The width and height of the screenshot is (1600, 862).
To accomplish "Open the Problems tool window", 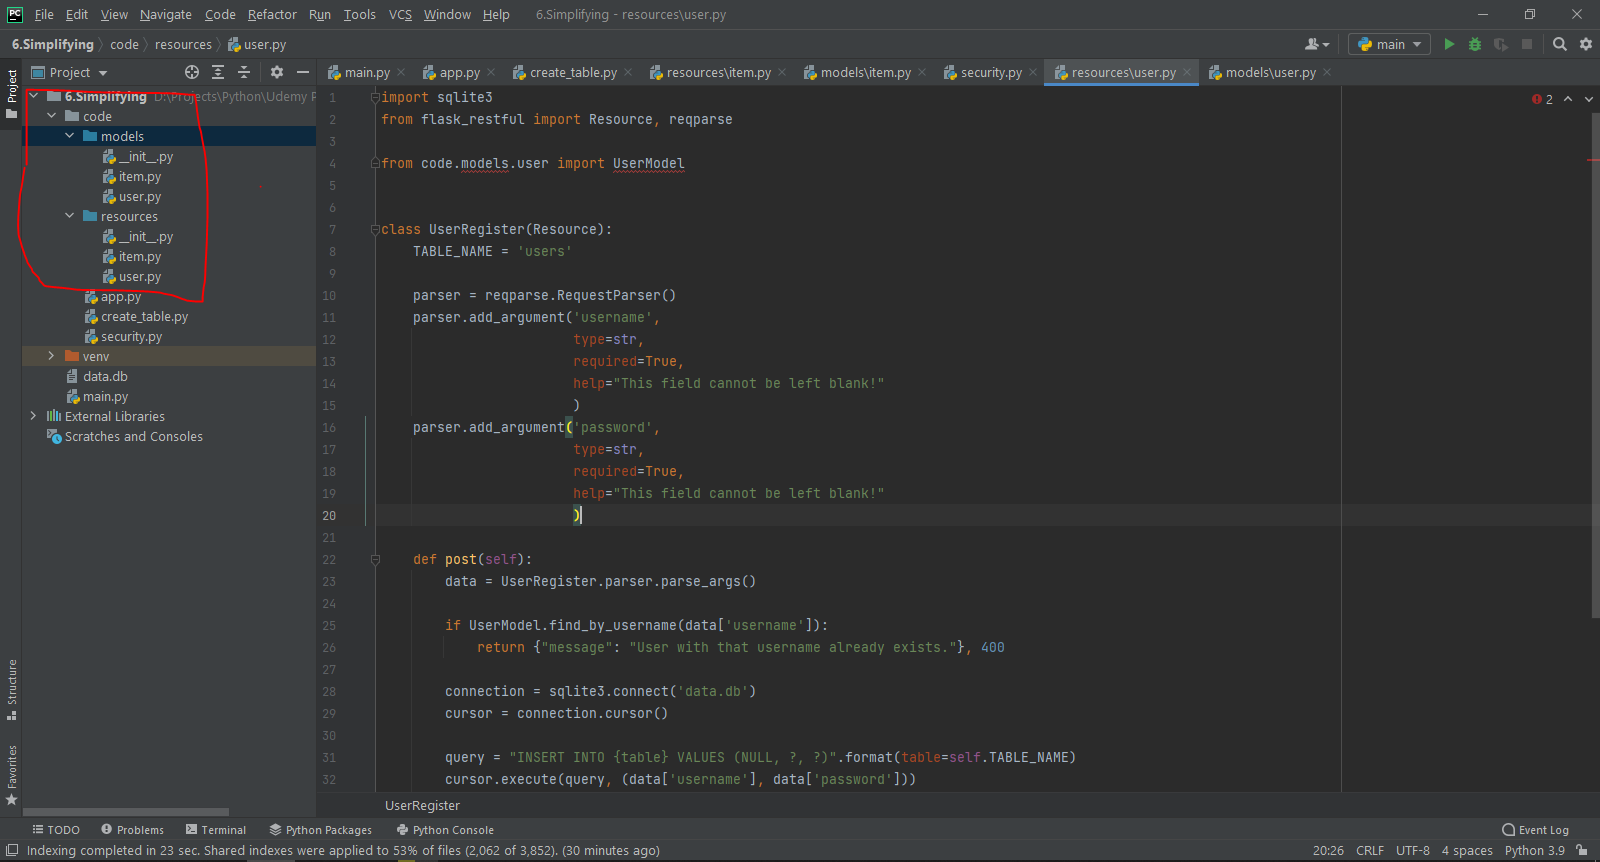I will pyautogui.click(x=132, y=830).
